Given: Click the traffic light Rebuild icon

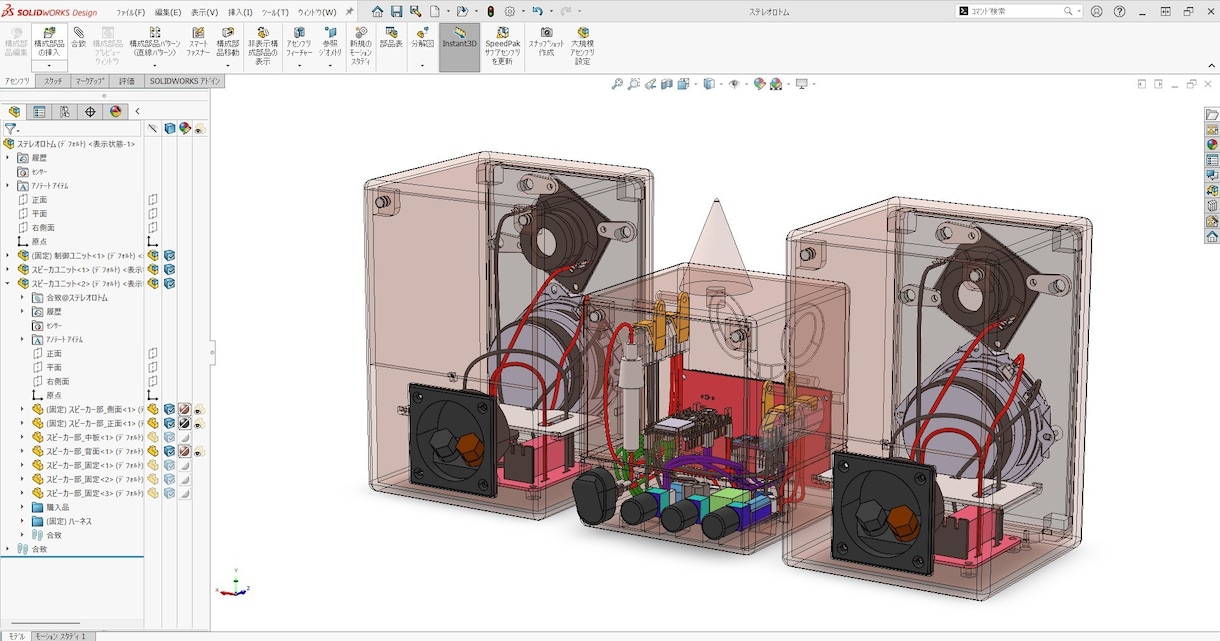Looking at the screenshot, I should [489, 11].
